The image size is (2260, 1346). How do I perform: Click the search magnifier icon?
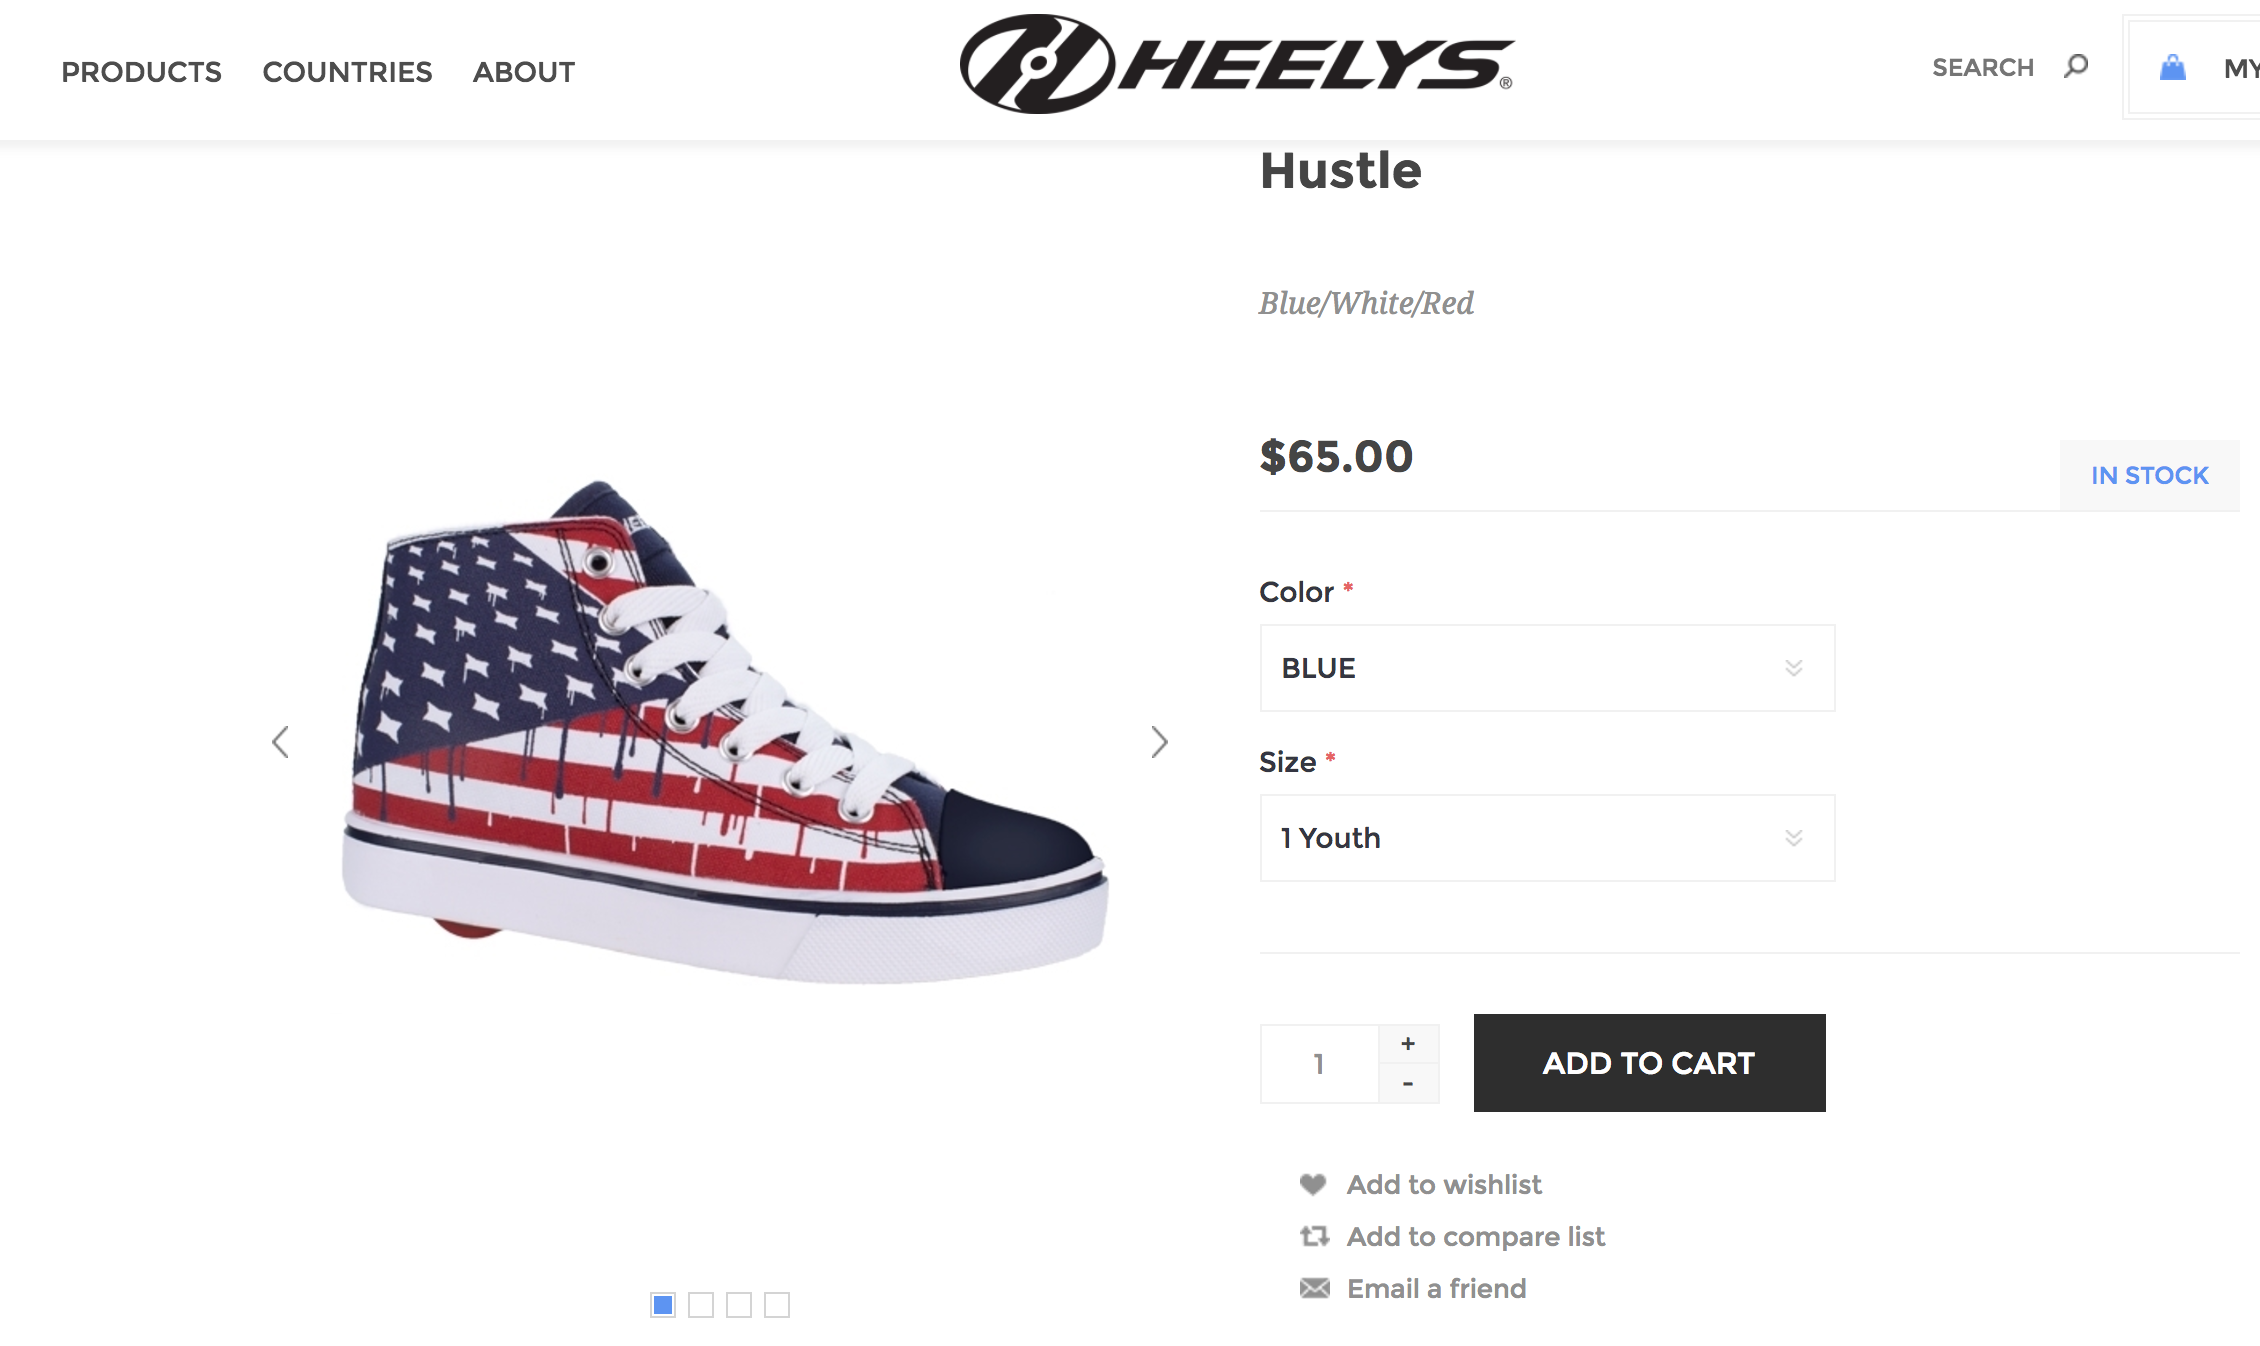(x=2076, y=66)
